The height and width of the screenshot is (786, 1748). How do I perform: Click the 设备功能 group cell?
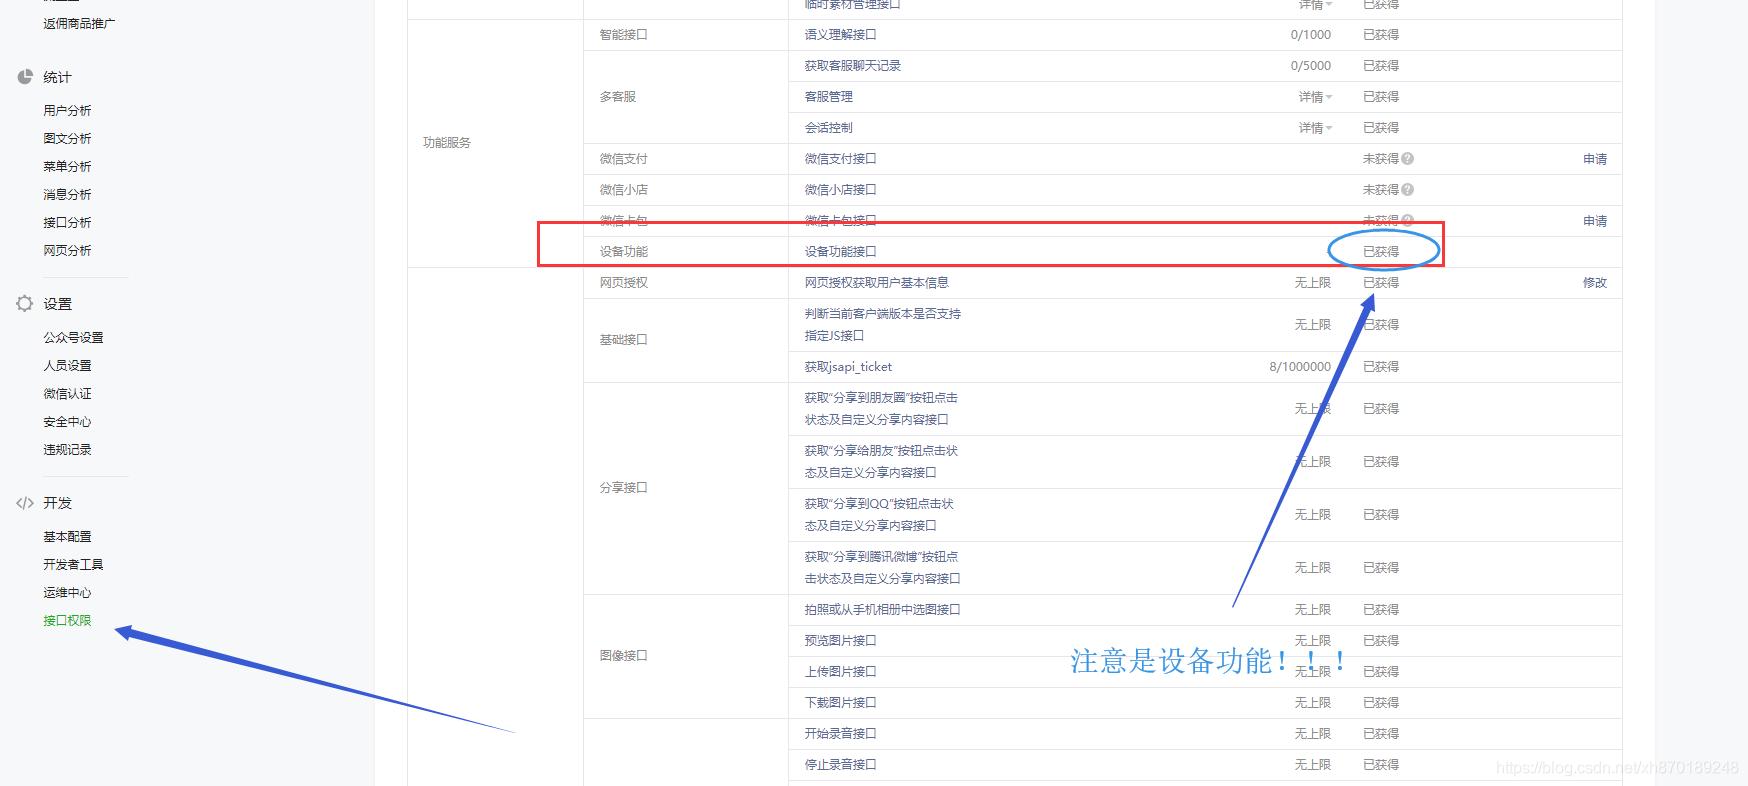tap(624, 252)
